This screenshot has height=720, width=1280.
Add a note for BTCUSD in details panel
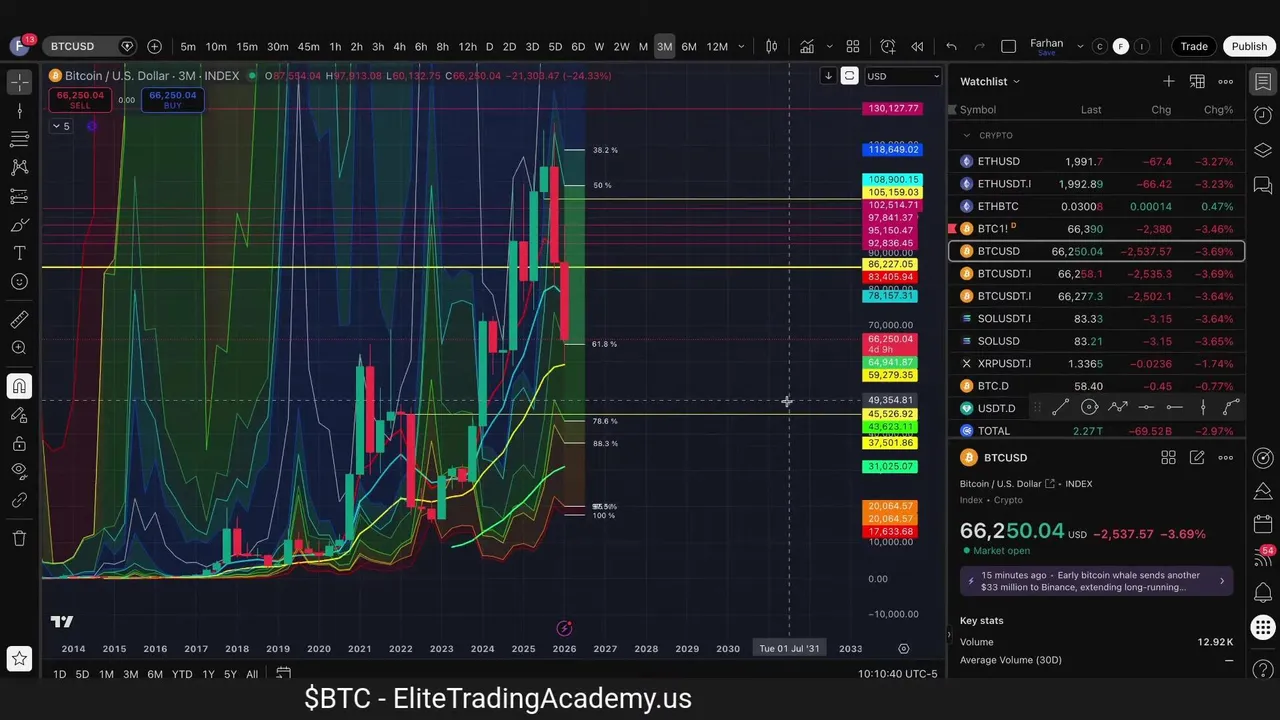click(1197, 457)
